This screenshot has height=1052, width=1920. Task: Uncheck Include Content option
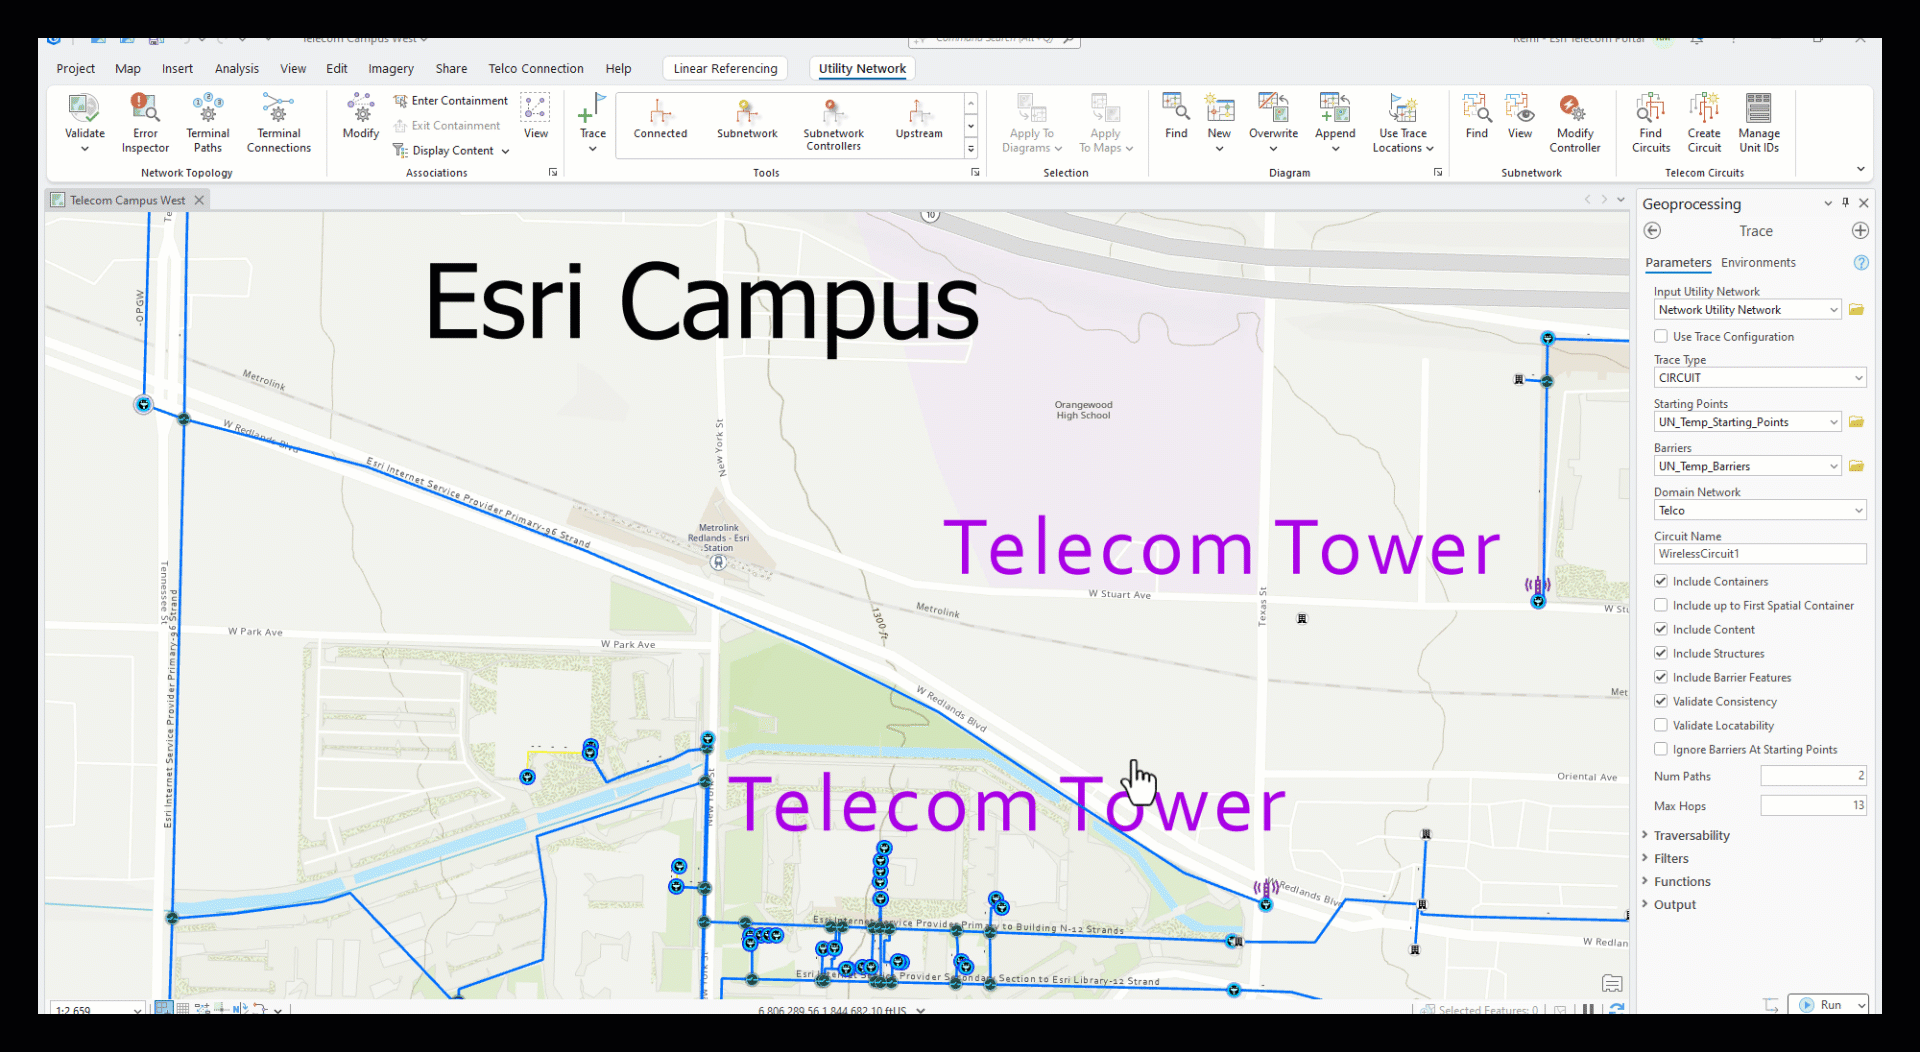(1661, 629)
